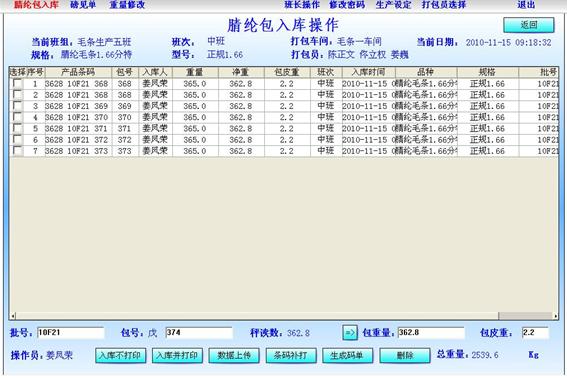
Task: Open the 打包员选择 menu
Action: (x=444, y=5)
